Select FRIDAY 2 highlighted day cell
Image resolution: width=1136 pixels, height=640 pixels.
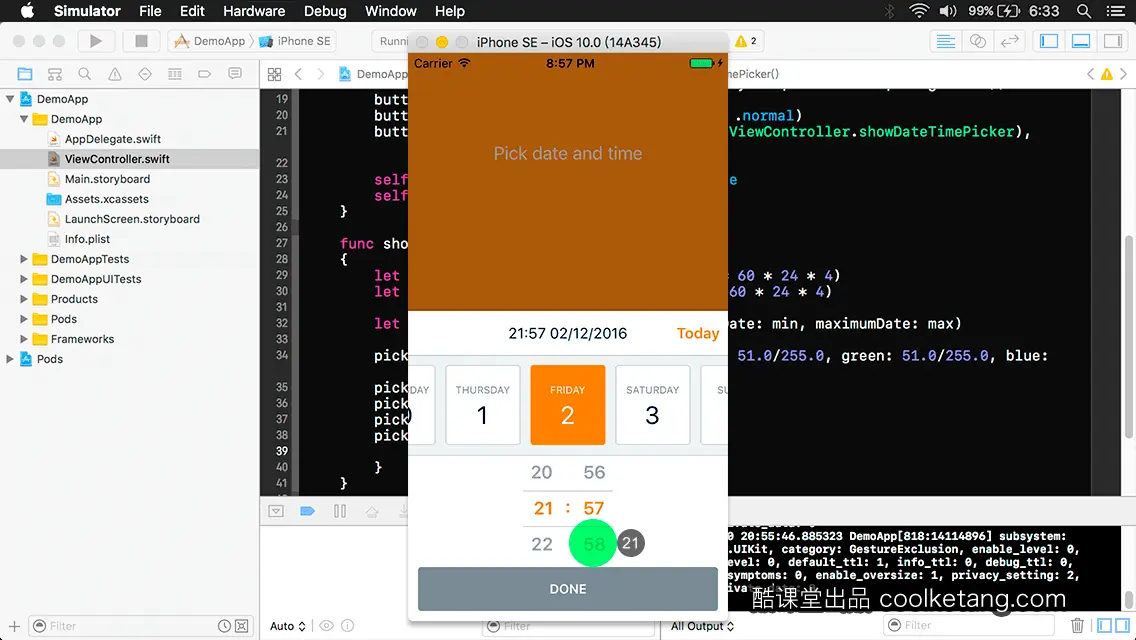click(568, 404)
